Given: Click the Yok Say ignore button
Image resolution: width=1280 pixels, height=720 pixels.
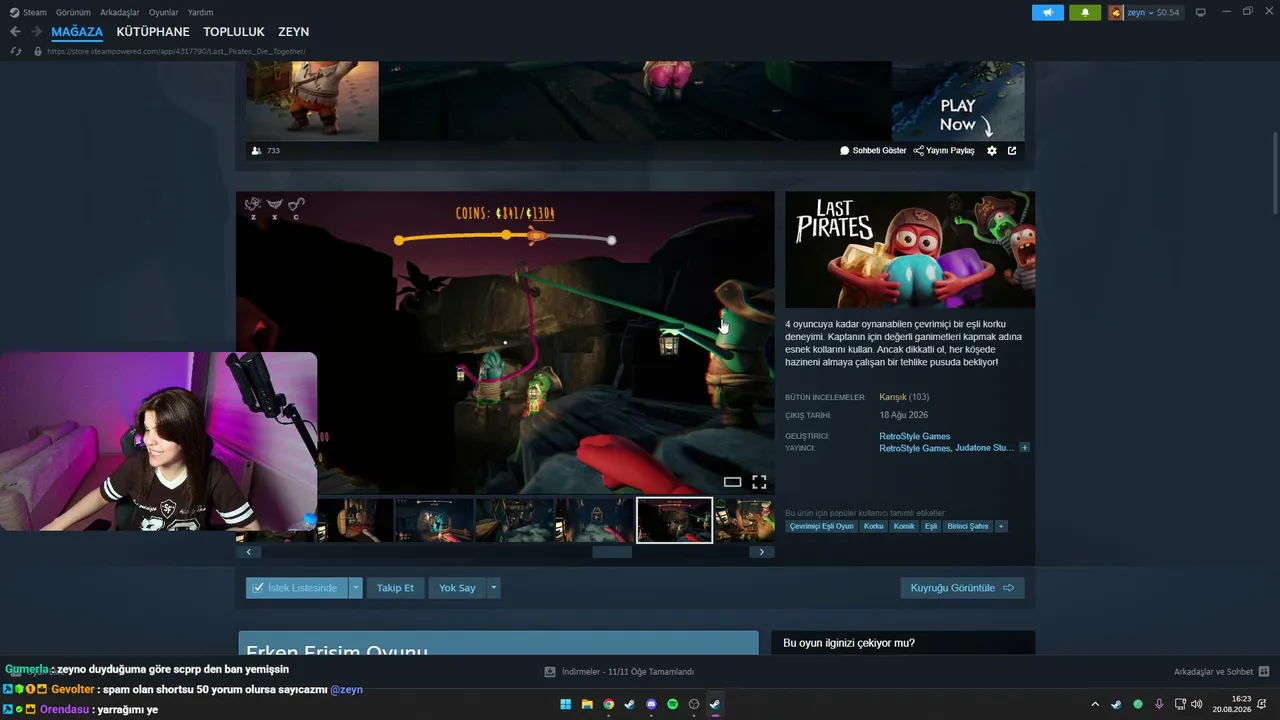Looking at the screenshot, I should (457, 588).
